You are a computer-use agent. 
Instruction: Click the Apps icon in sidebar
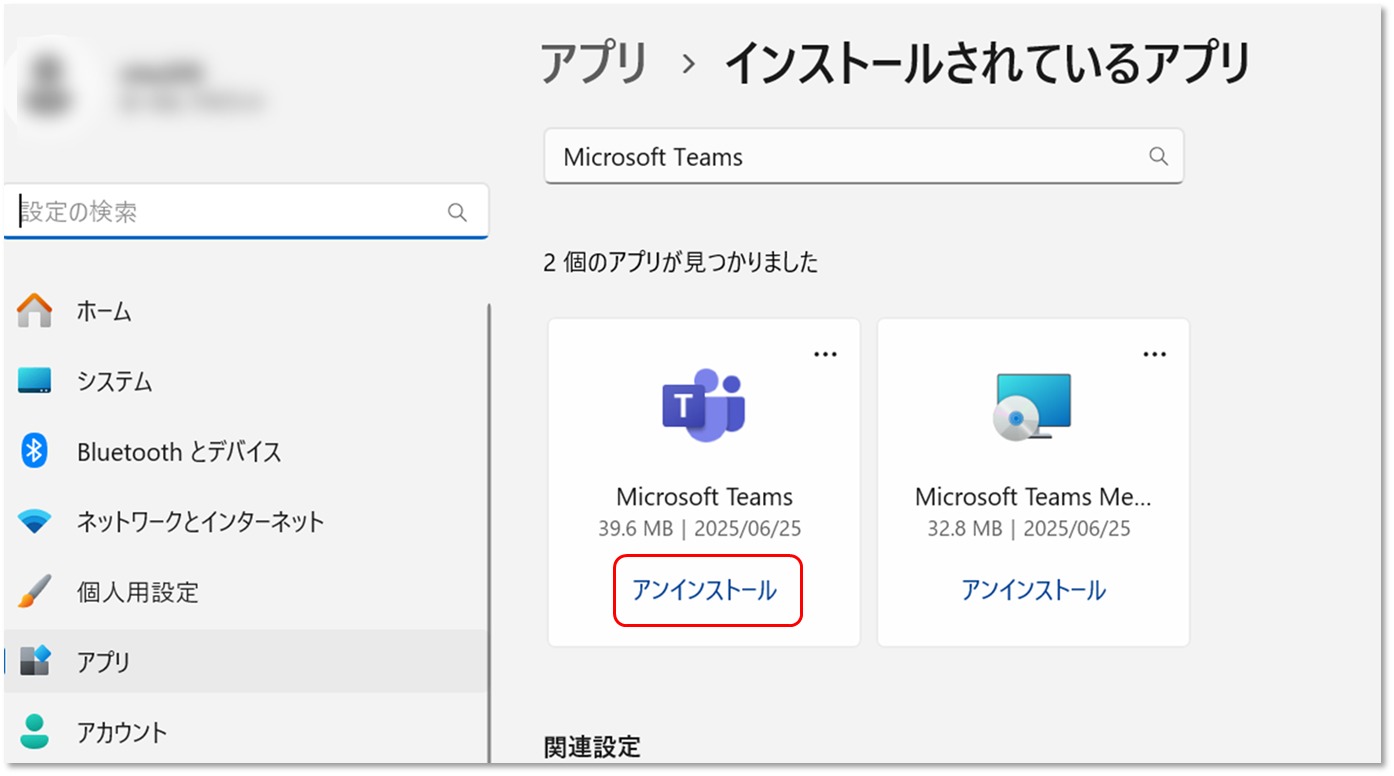pos(35,661)
